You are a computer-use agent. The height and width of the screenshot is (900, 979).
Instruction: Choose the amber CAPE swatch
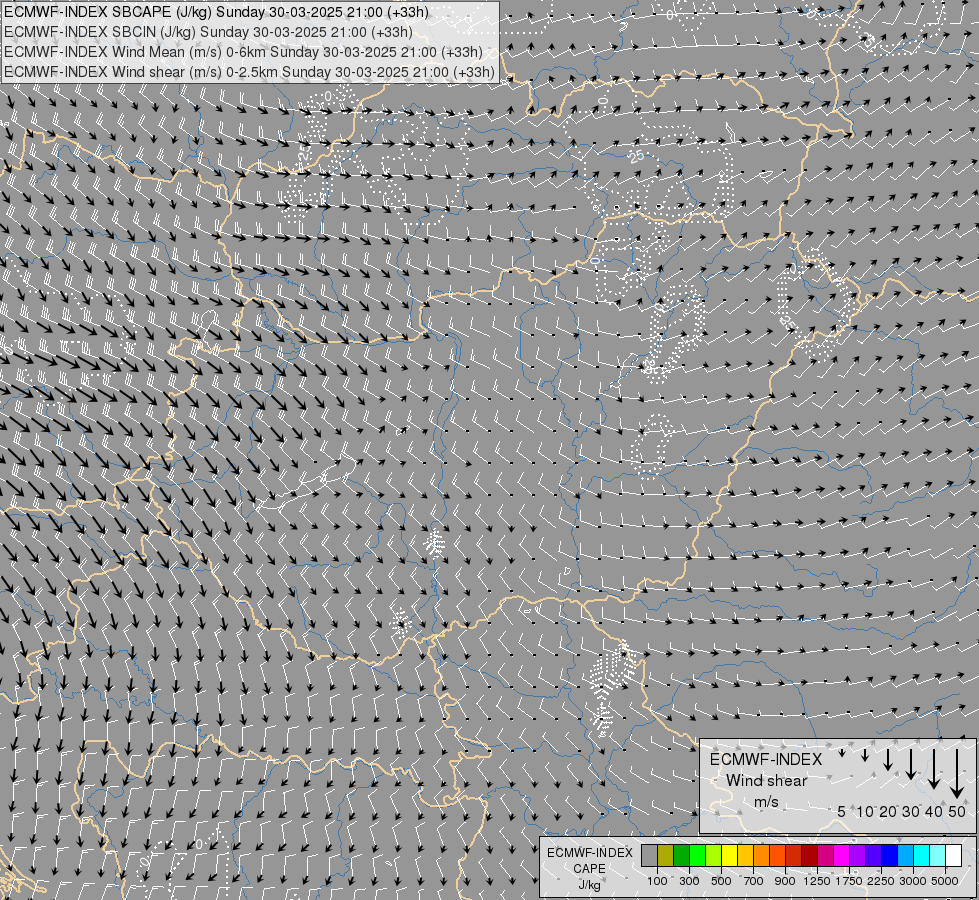click(x=745, y=856)
